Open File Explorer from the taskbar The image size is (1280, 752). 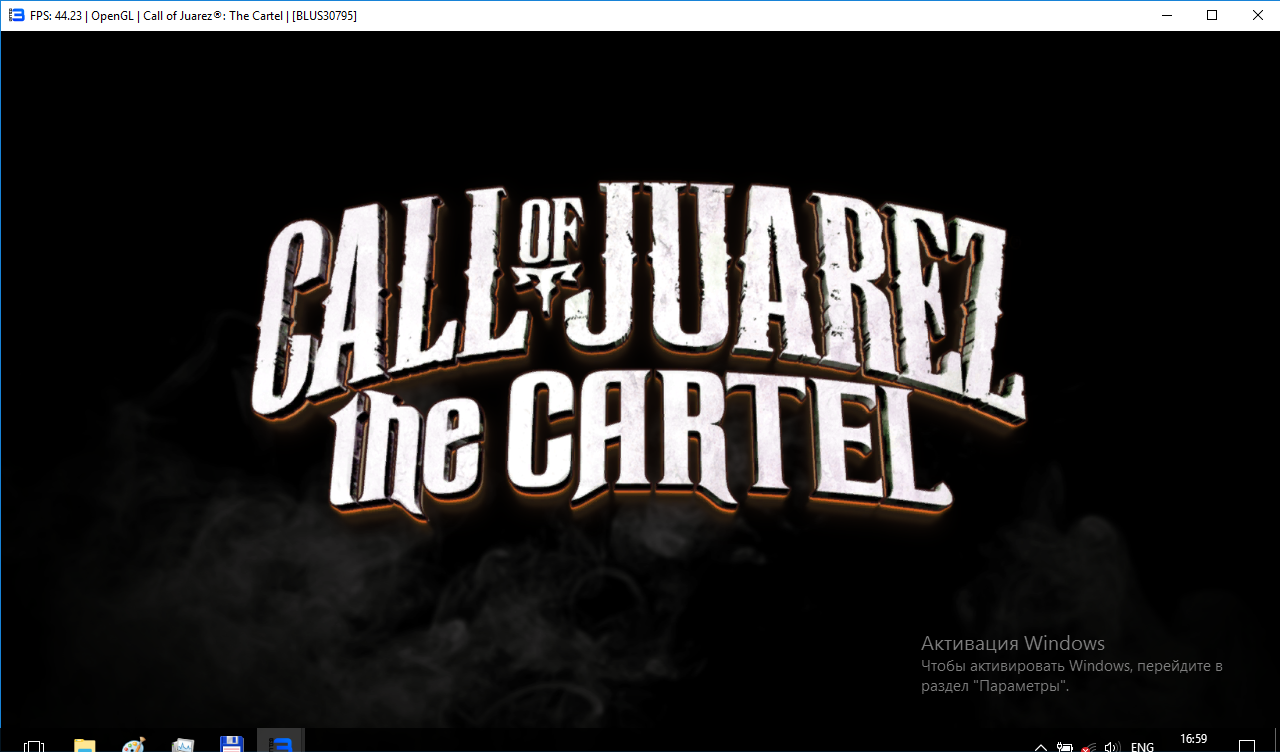[x=85, y=745]
